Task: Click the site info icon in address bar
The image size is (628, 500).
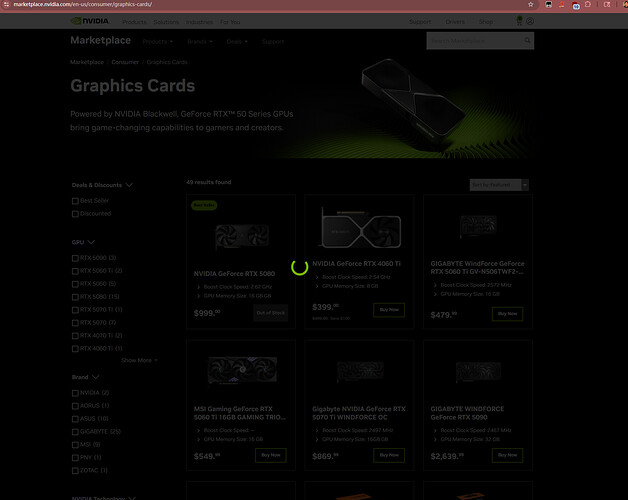Action: [6, 4]
